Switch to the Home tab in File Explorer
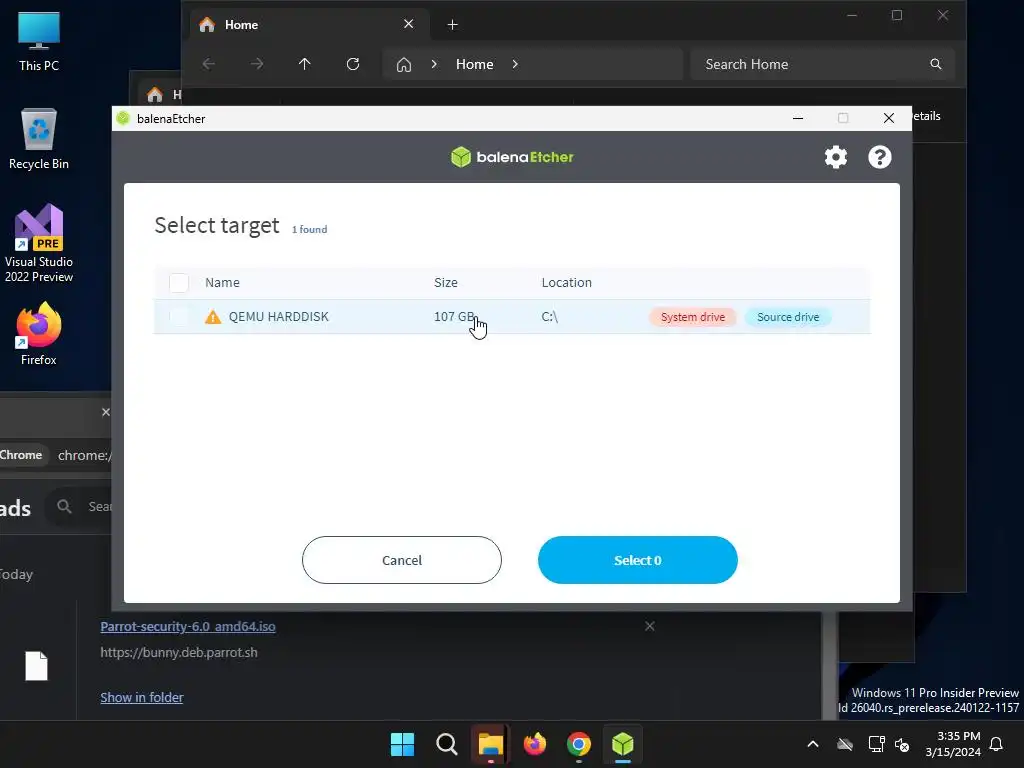 pyautogui.click(x=310, y=25)
